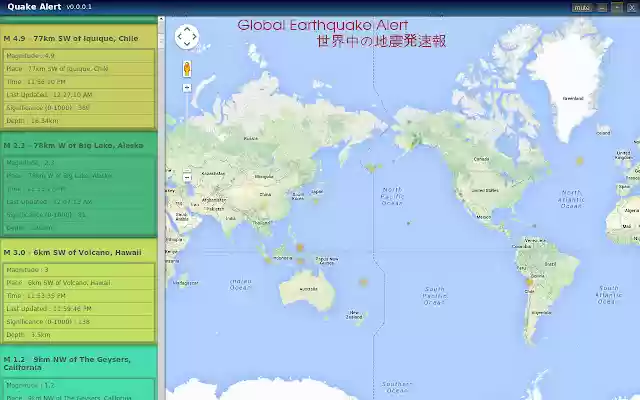Screen dimensions: 640x400
Task: Mute alert sounds with the mute button
Action: coord(582,7)
